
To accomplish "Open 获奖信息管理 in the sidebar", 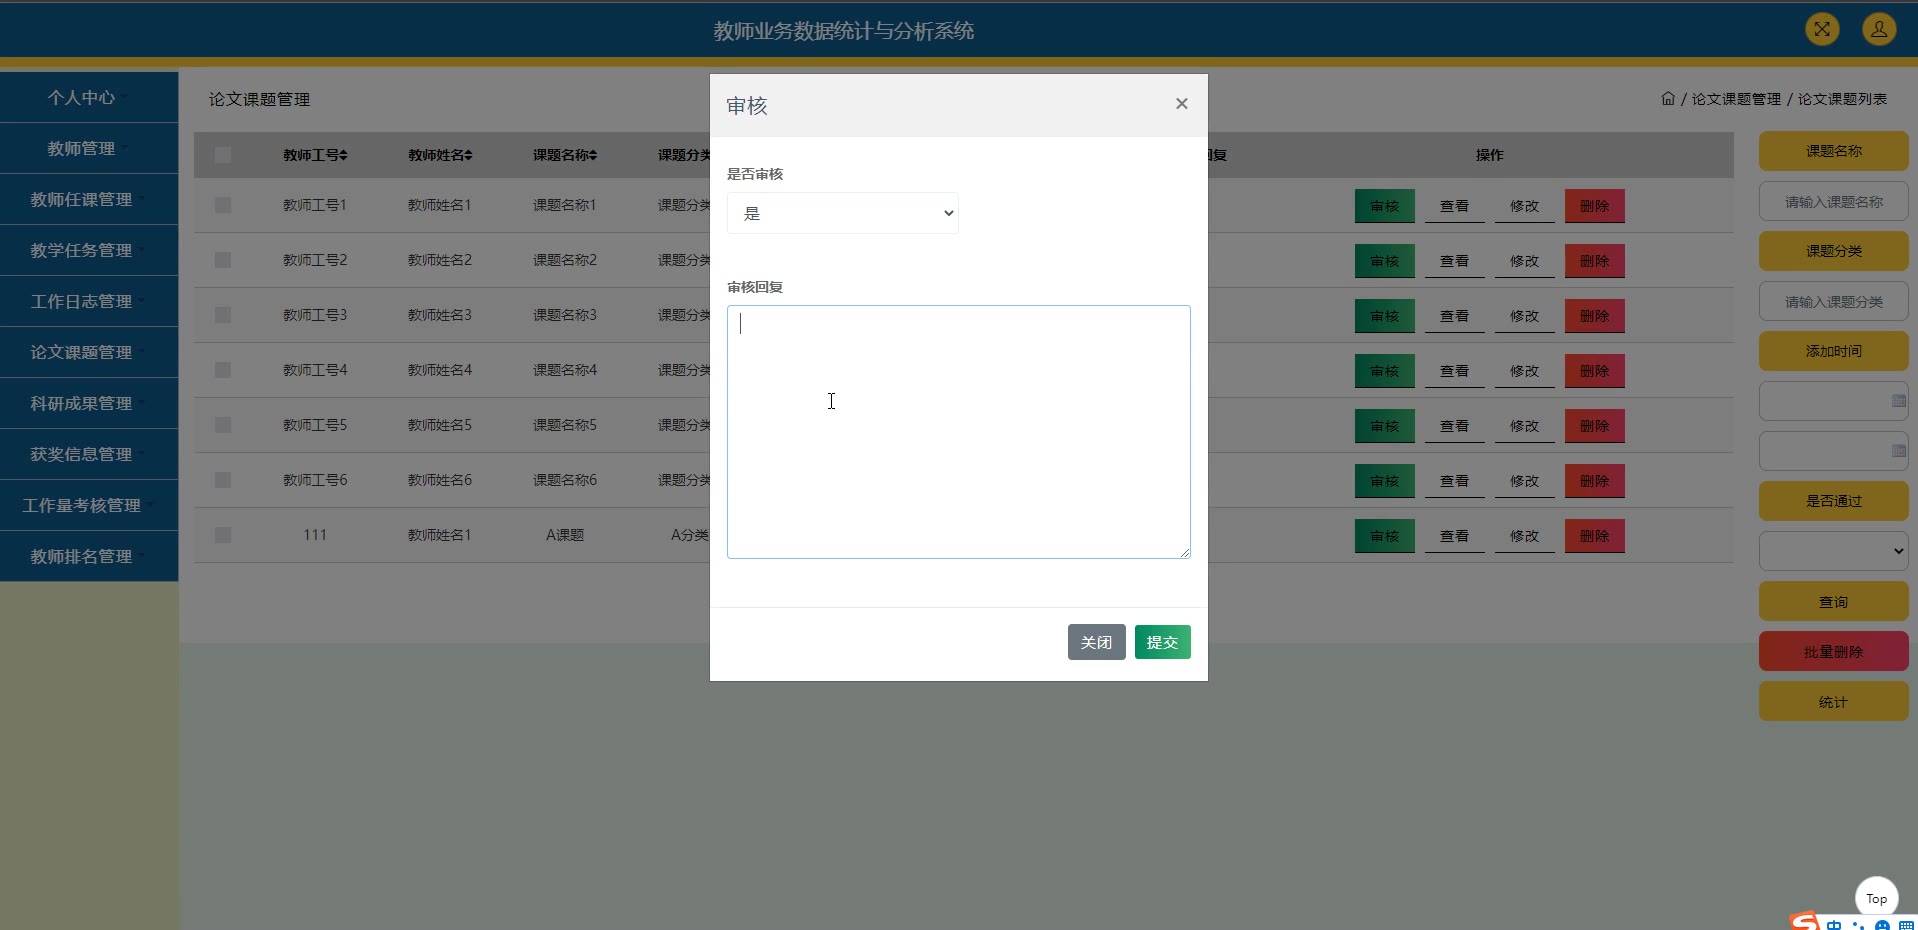I will (89, 454).
